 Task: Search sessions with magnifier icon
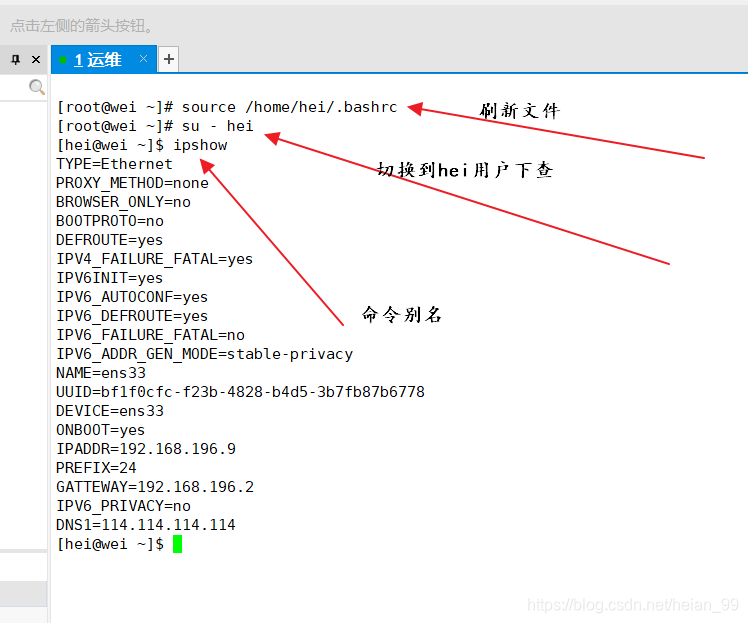pyautogui.click(x=37, y=87)
